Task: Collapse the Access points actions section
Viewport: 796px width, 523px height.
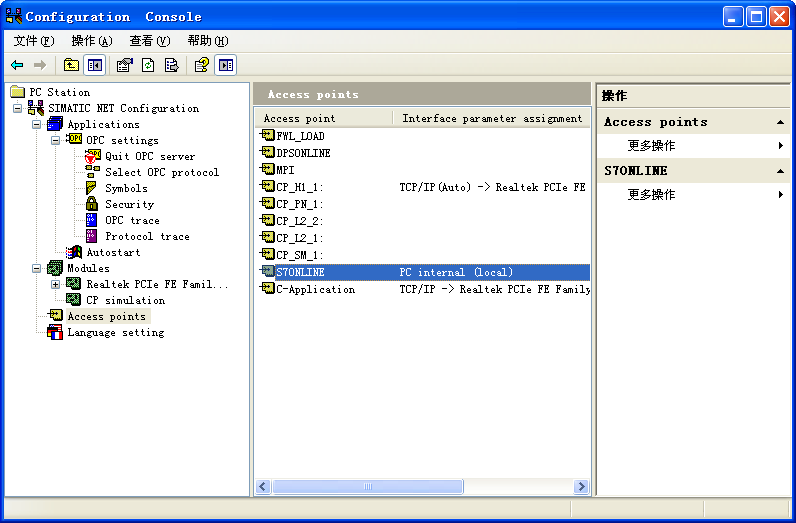Action: point(780,122)
